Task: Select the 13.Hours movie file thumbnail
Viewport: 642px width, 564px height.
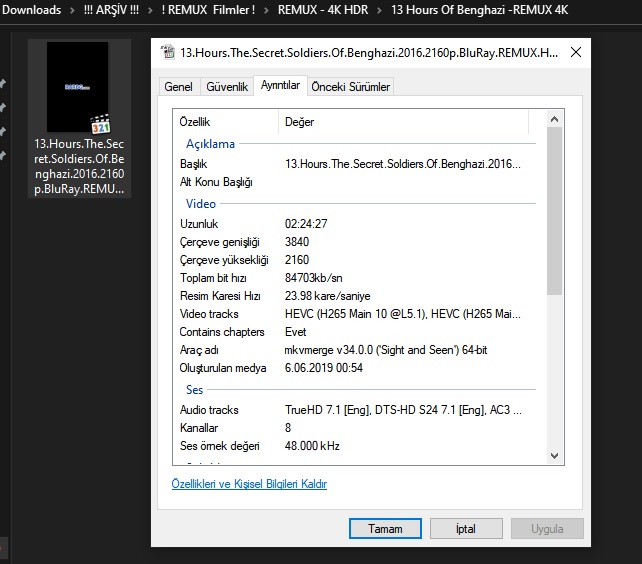Action: pyautogui.click(x=77, y=87)
